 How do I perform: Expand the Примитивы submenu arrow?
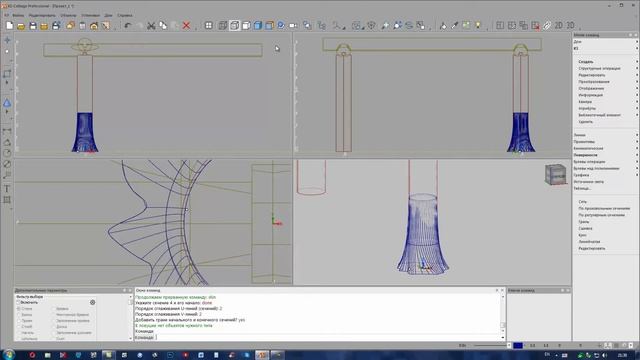coord(636,142)
